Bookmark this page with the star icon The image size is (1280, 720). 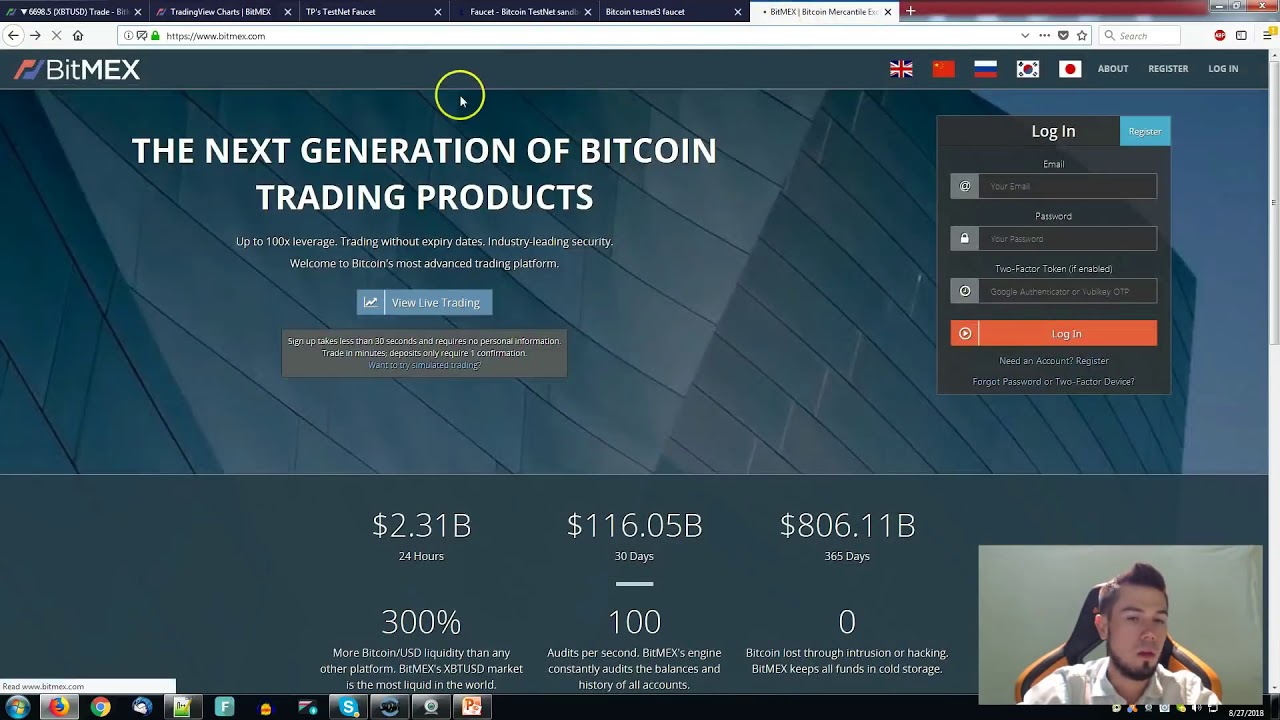tap(1082, 36)
